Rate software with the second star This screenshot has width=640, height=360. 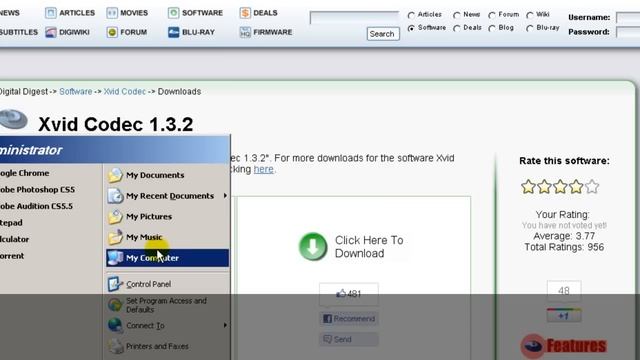point(544,187)
